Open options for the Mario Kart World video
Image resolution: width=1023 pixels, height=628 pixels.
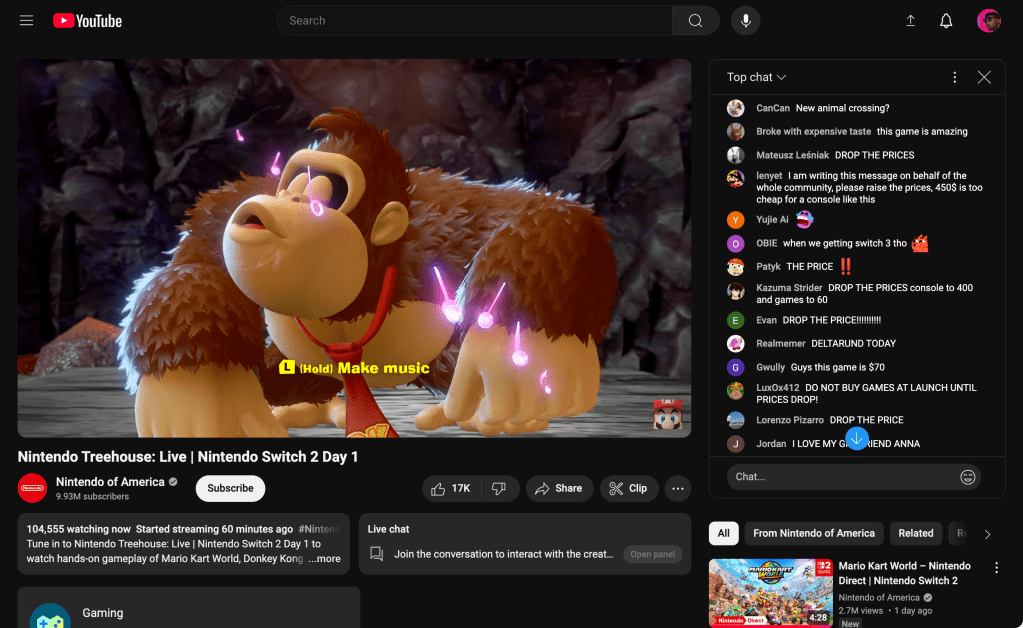point(996,567)
